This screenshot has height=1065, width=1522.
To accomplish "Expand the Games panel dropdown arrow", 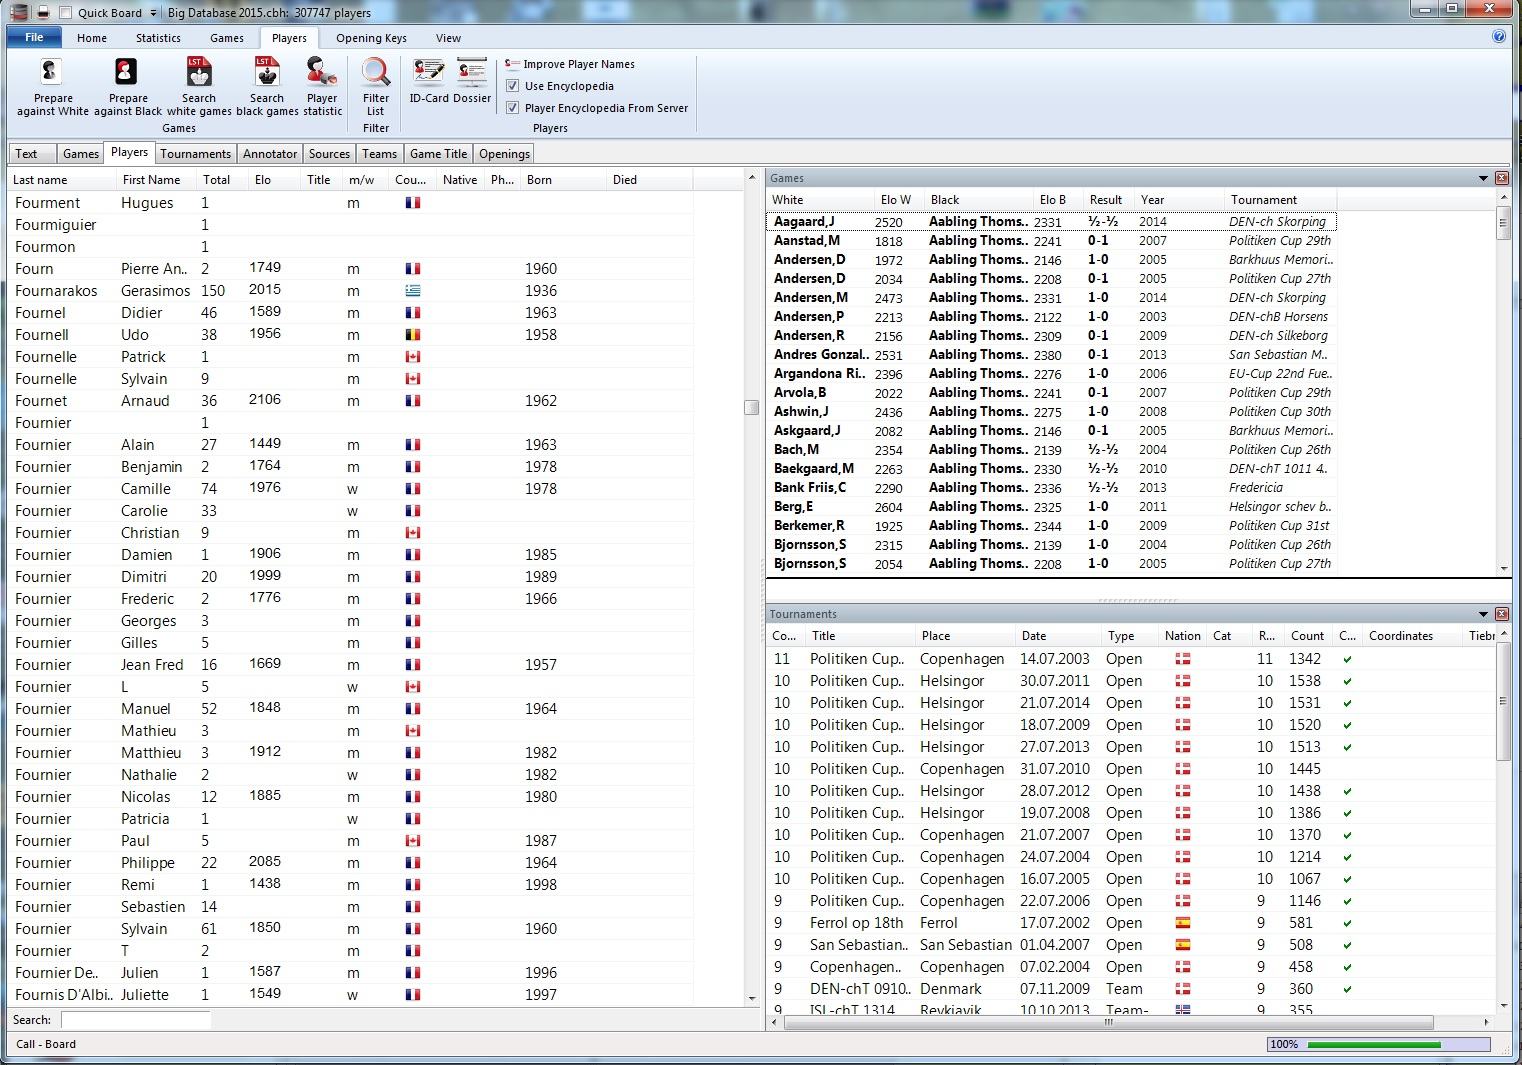I will (1483, 178).
